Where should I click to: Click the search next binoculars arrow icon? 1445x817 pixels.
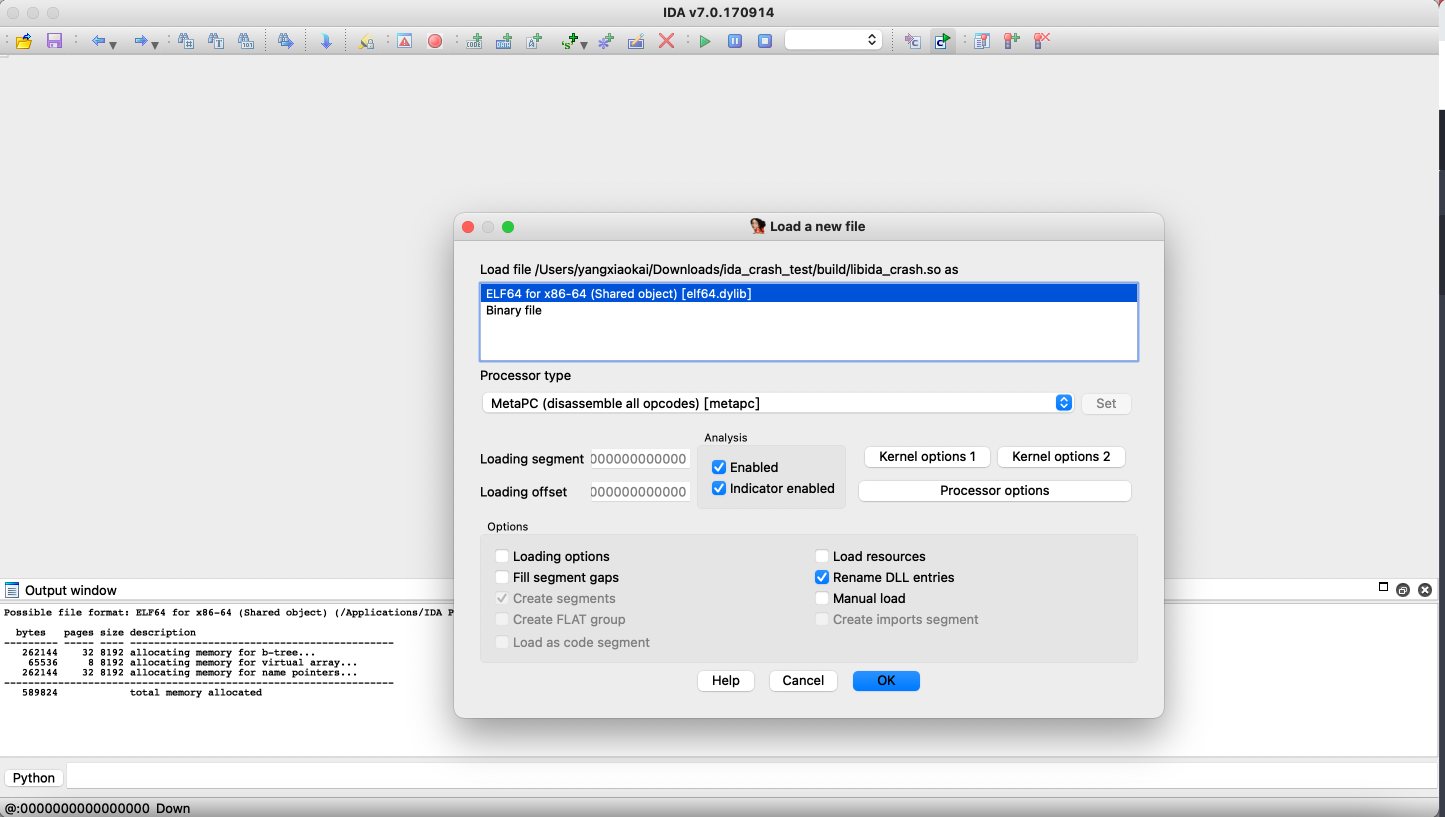(x=286, y=41)
